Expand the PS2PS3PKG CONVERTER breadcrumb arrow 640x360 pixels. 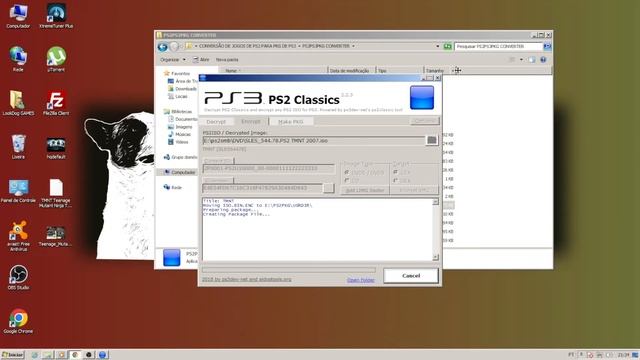[353, 46]
